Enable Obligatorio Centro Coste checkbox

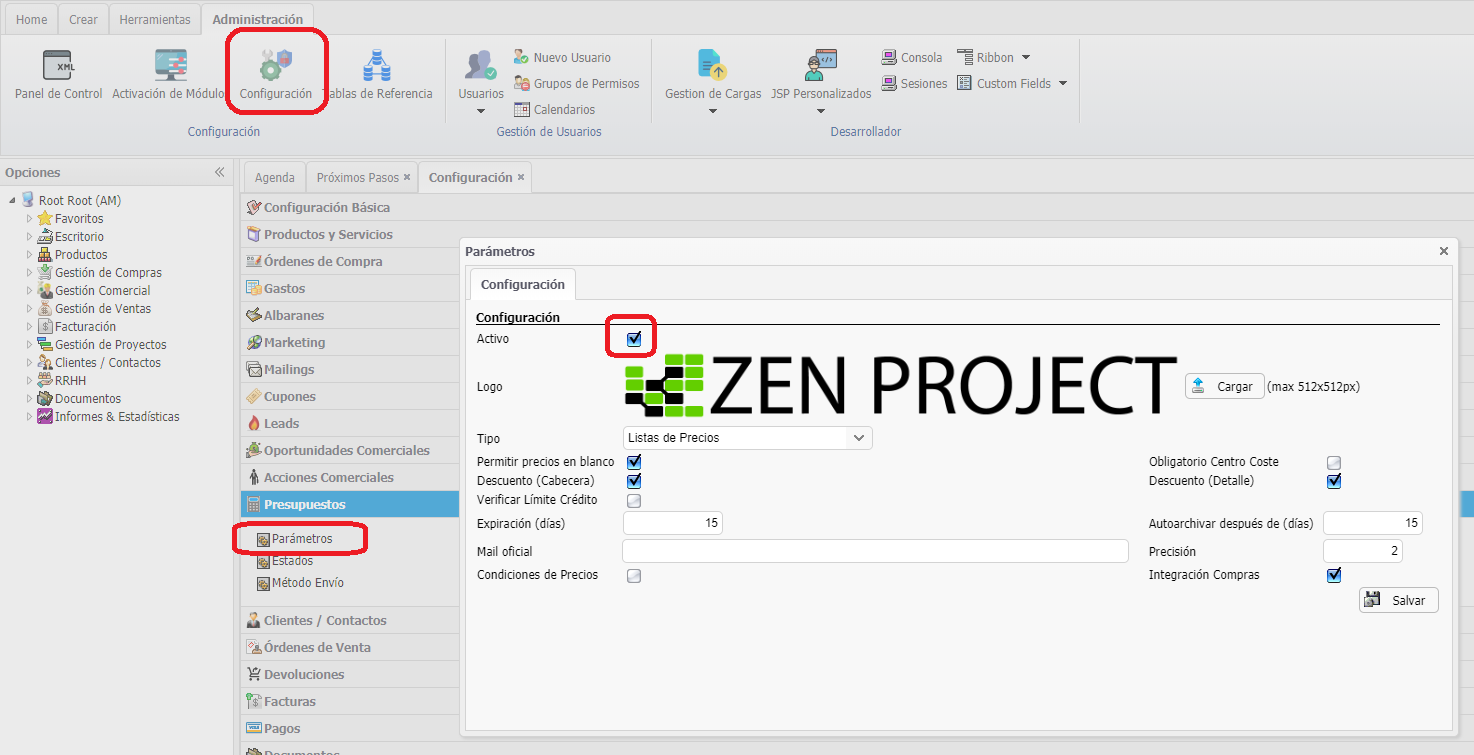click(x=1333, y=462)
